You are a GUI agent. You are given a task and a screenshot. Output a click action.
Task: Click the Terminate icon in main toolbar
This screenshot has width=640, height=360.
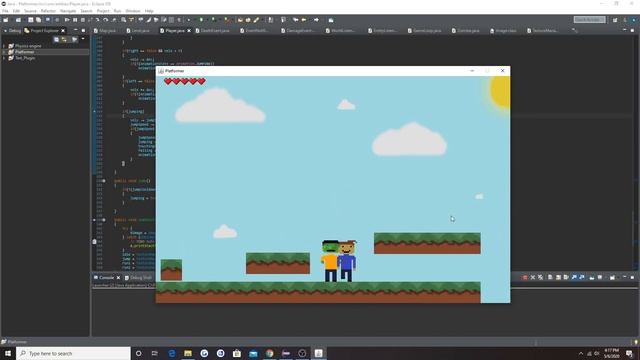(83, 20)
